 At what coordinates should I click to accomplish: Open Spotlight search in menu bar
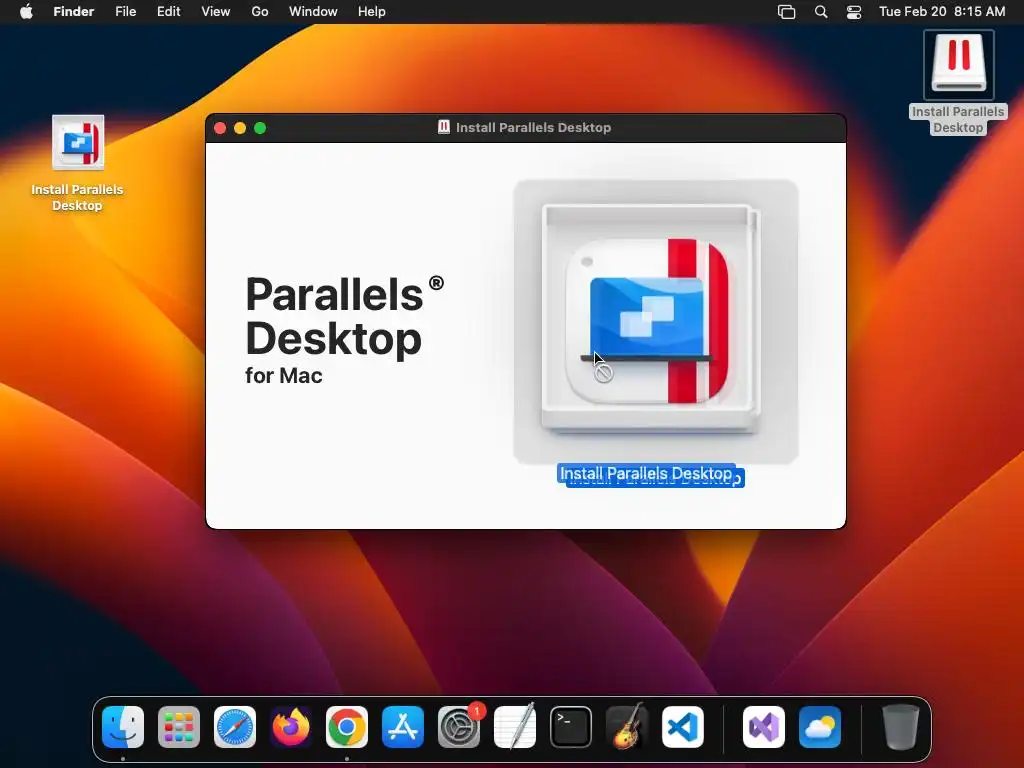click(821, 12)
